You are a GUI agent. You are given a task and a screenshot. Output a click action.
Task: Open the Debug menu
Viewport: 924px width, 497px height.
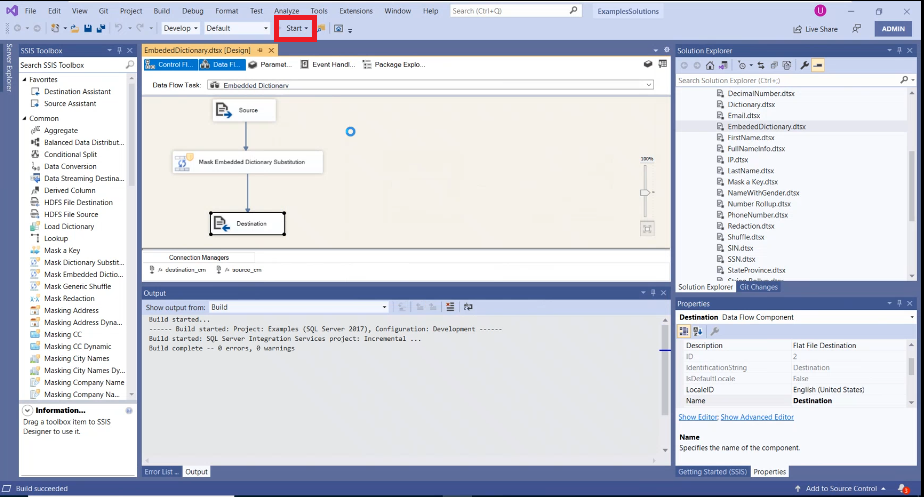click(x=193, y=11)
